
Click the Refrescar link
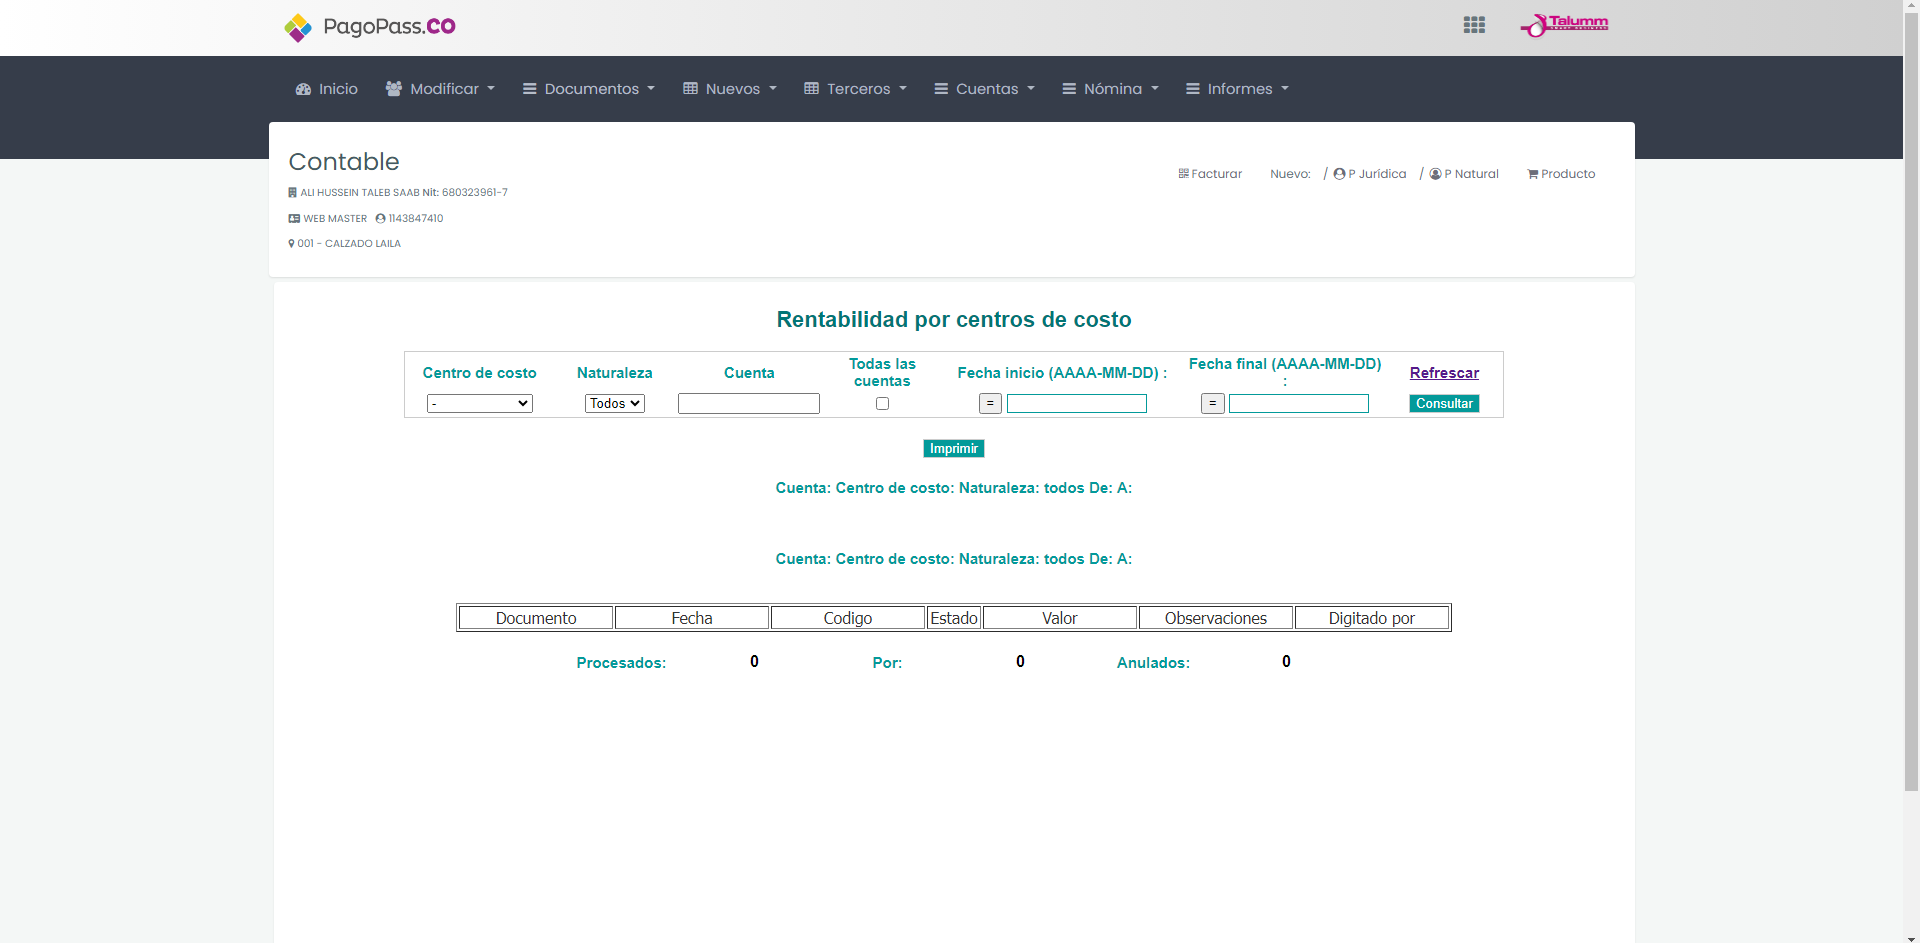pyautogui.click(x=1444, y=373)
